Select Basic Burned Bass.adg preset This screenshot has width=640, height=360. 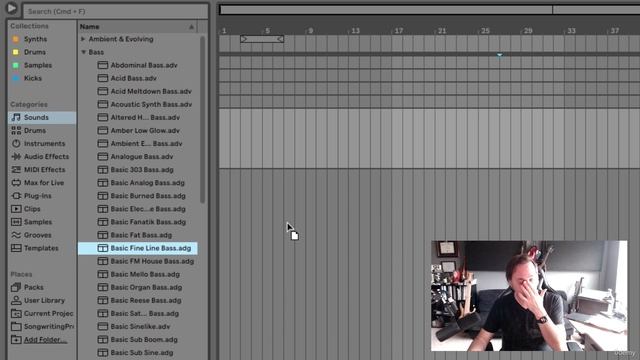point(148,196)
